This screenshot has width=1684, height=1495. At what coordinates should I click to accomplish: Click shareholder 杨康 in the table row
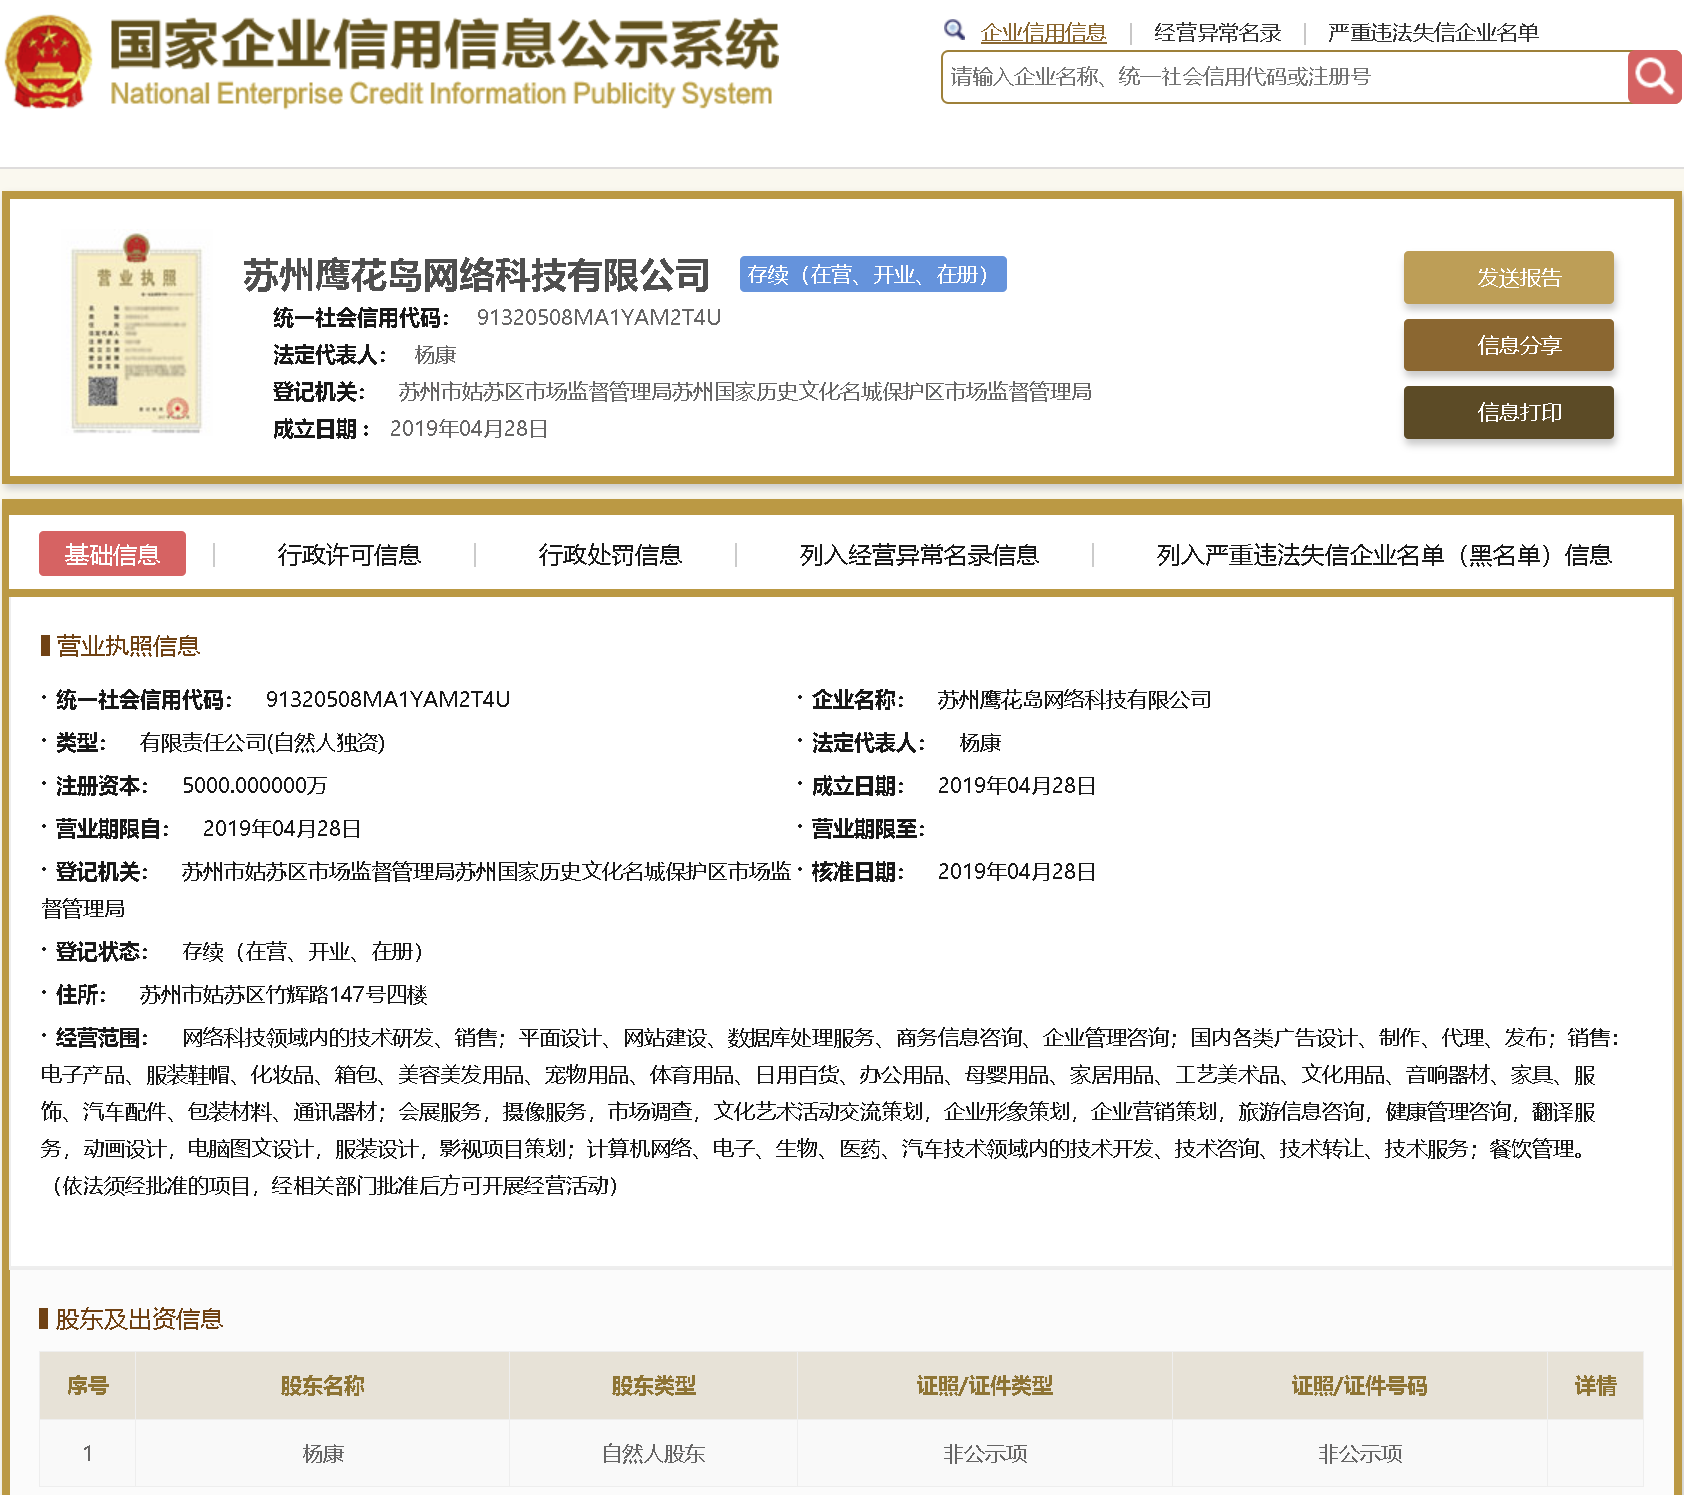[323, 1453]
